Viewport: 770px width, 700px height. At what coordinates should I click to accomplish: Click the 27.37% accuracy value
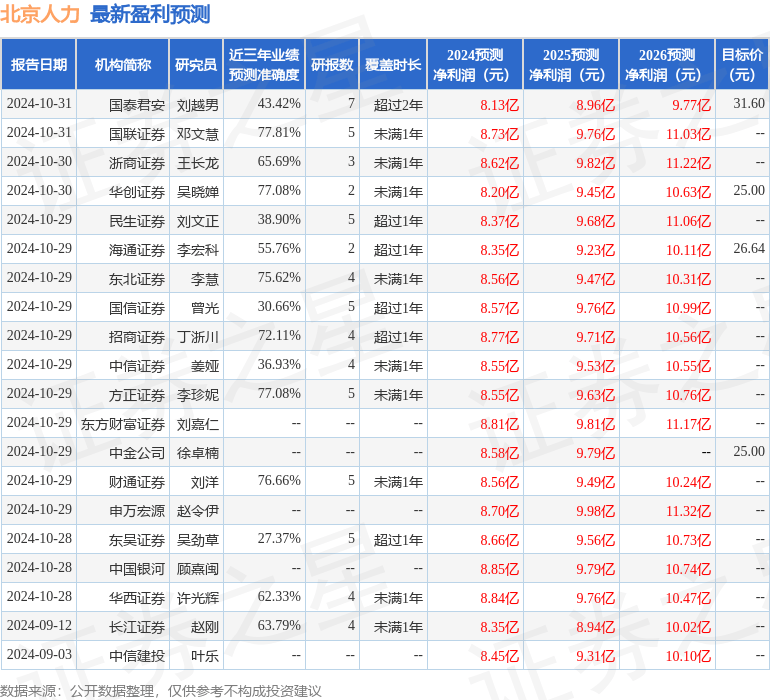tap(279, 538)
